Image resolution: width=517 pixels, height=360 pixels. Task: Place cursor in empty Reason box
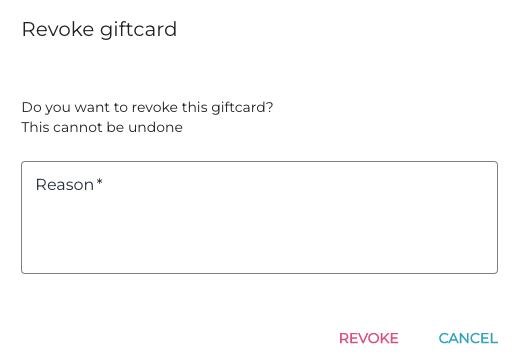pyautogui.click(x=259, y=217)
